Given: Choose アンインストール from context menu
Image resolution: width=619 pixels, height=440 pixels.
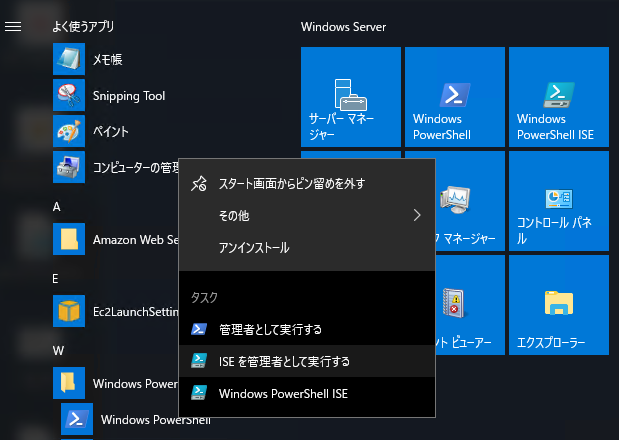Looking at the screenshot, I should (x=307, y=248).
